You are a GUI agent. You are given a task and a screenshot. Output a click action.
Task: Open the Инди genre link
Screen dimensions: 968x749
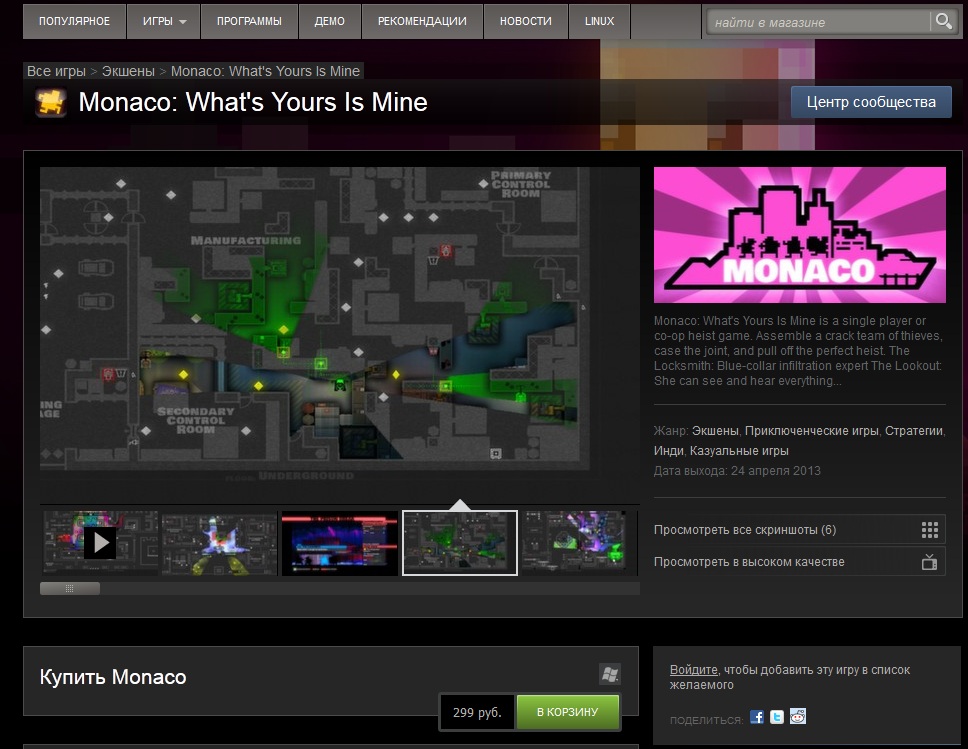click(669, 451)
